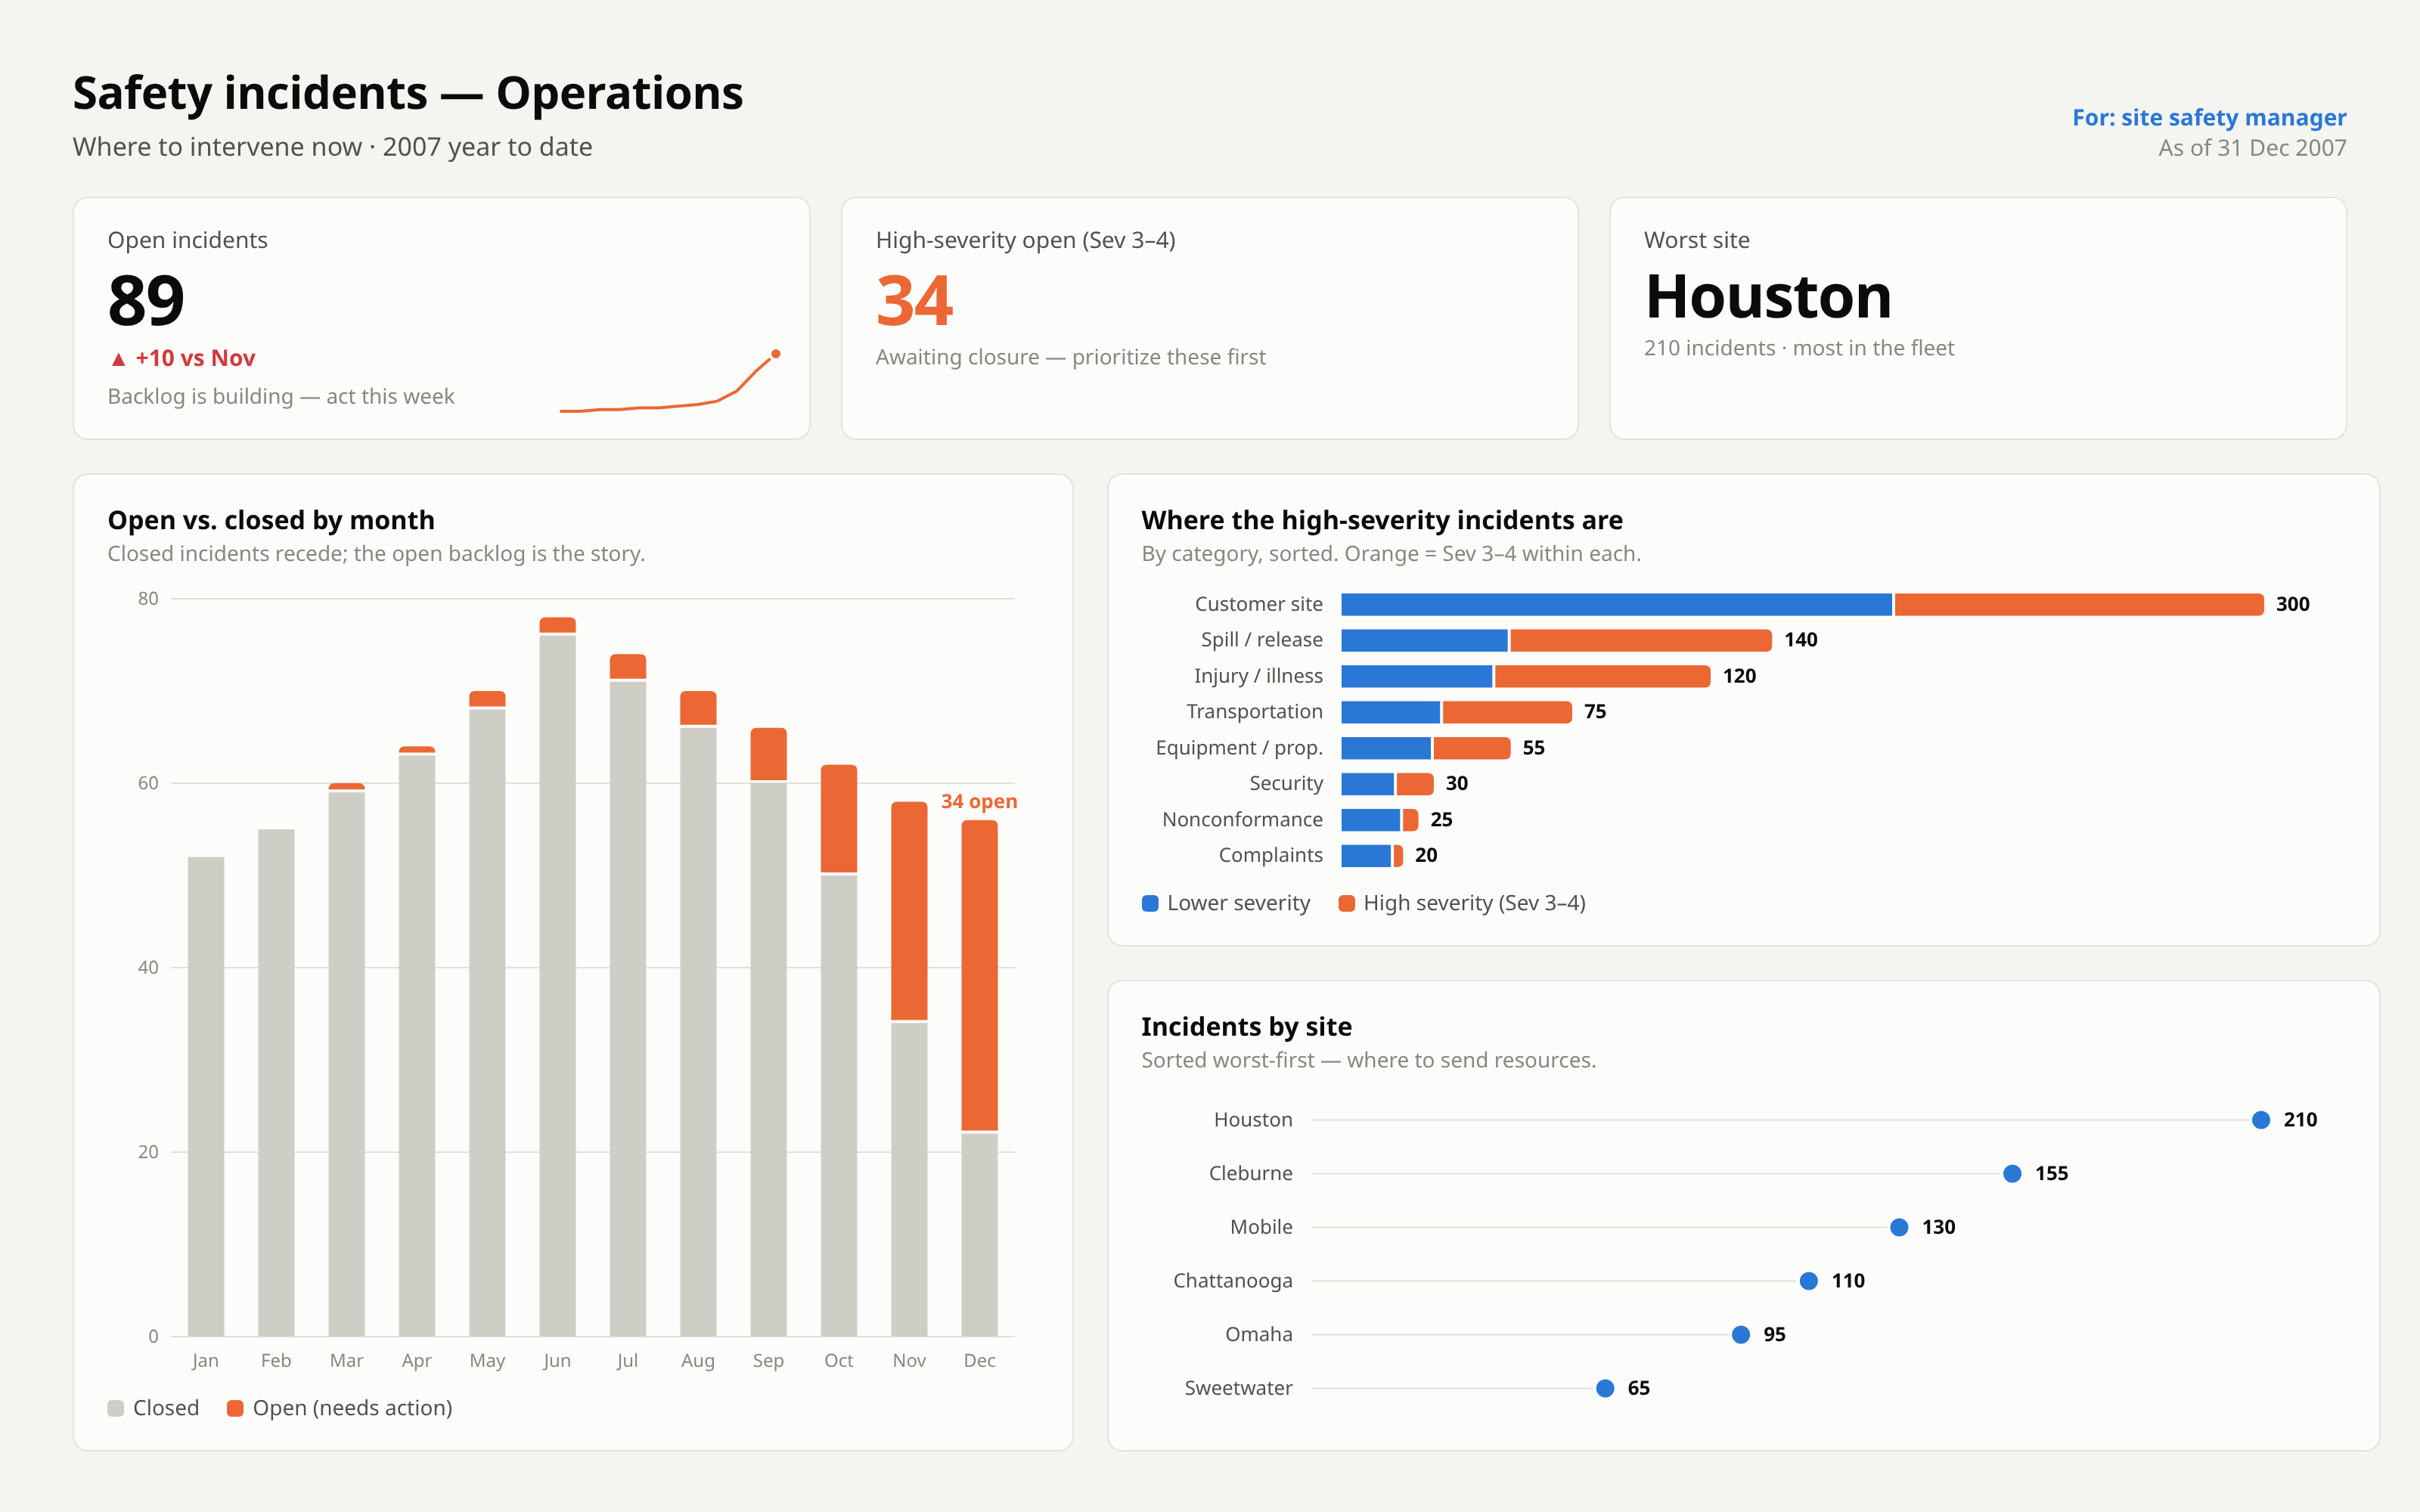Click the 'Open vs. closed by month' title
The width and height of the screenshot is (2420, 1512).
[x=271, y=520]
